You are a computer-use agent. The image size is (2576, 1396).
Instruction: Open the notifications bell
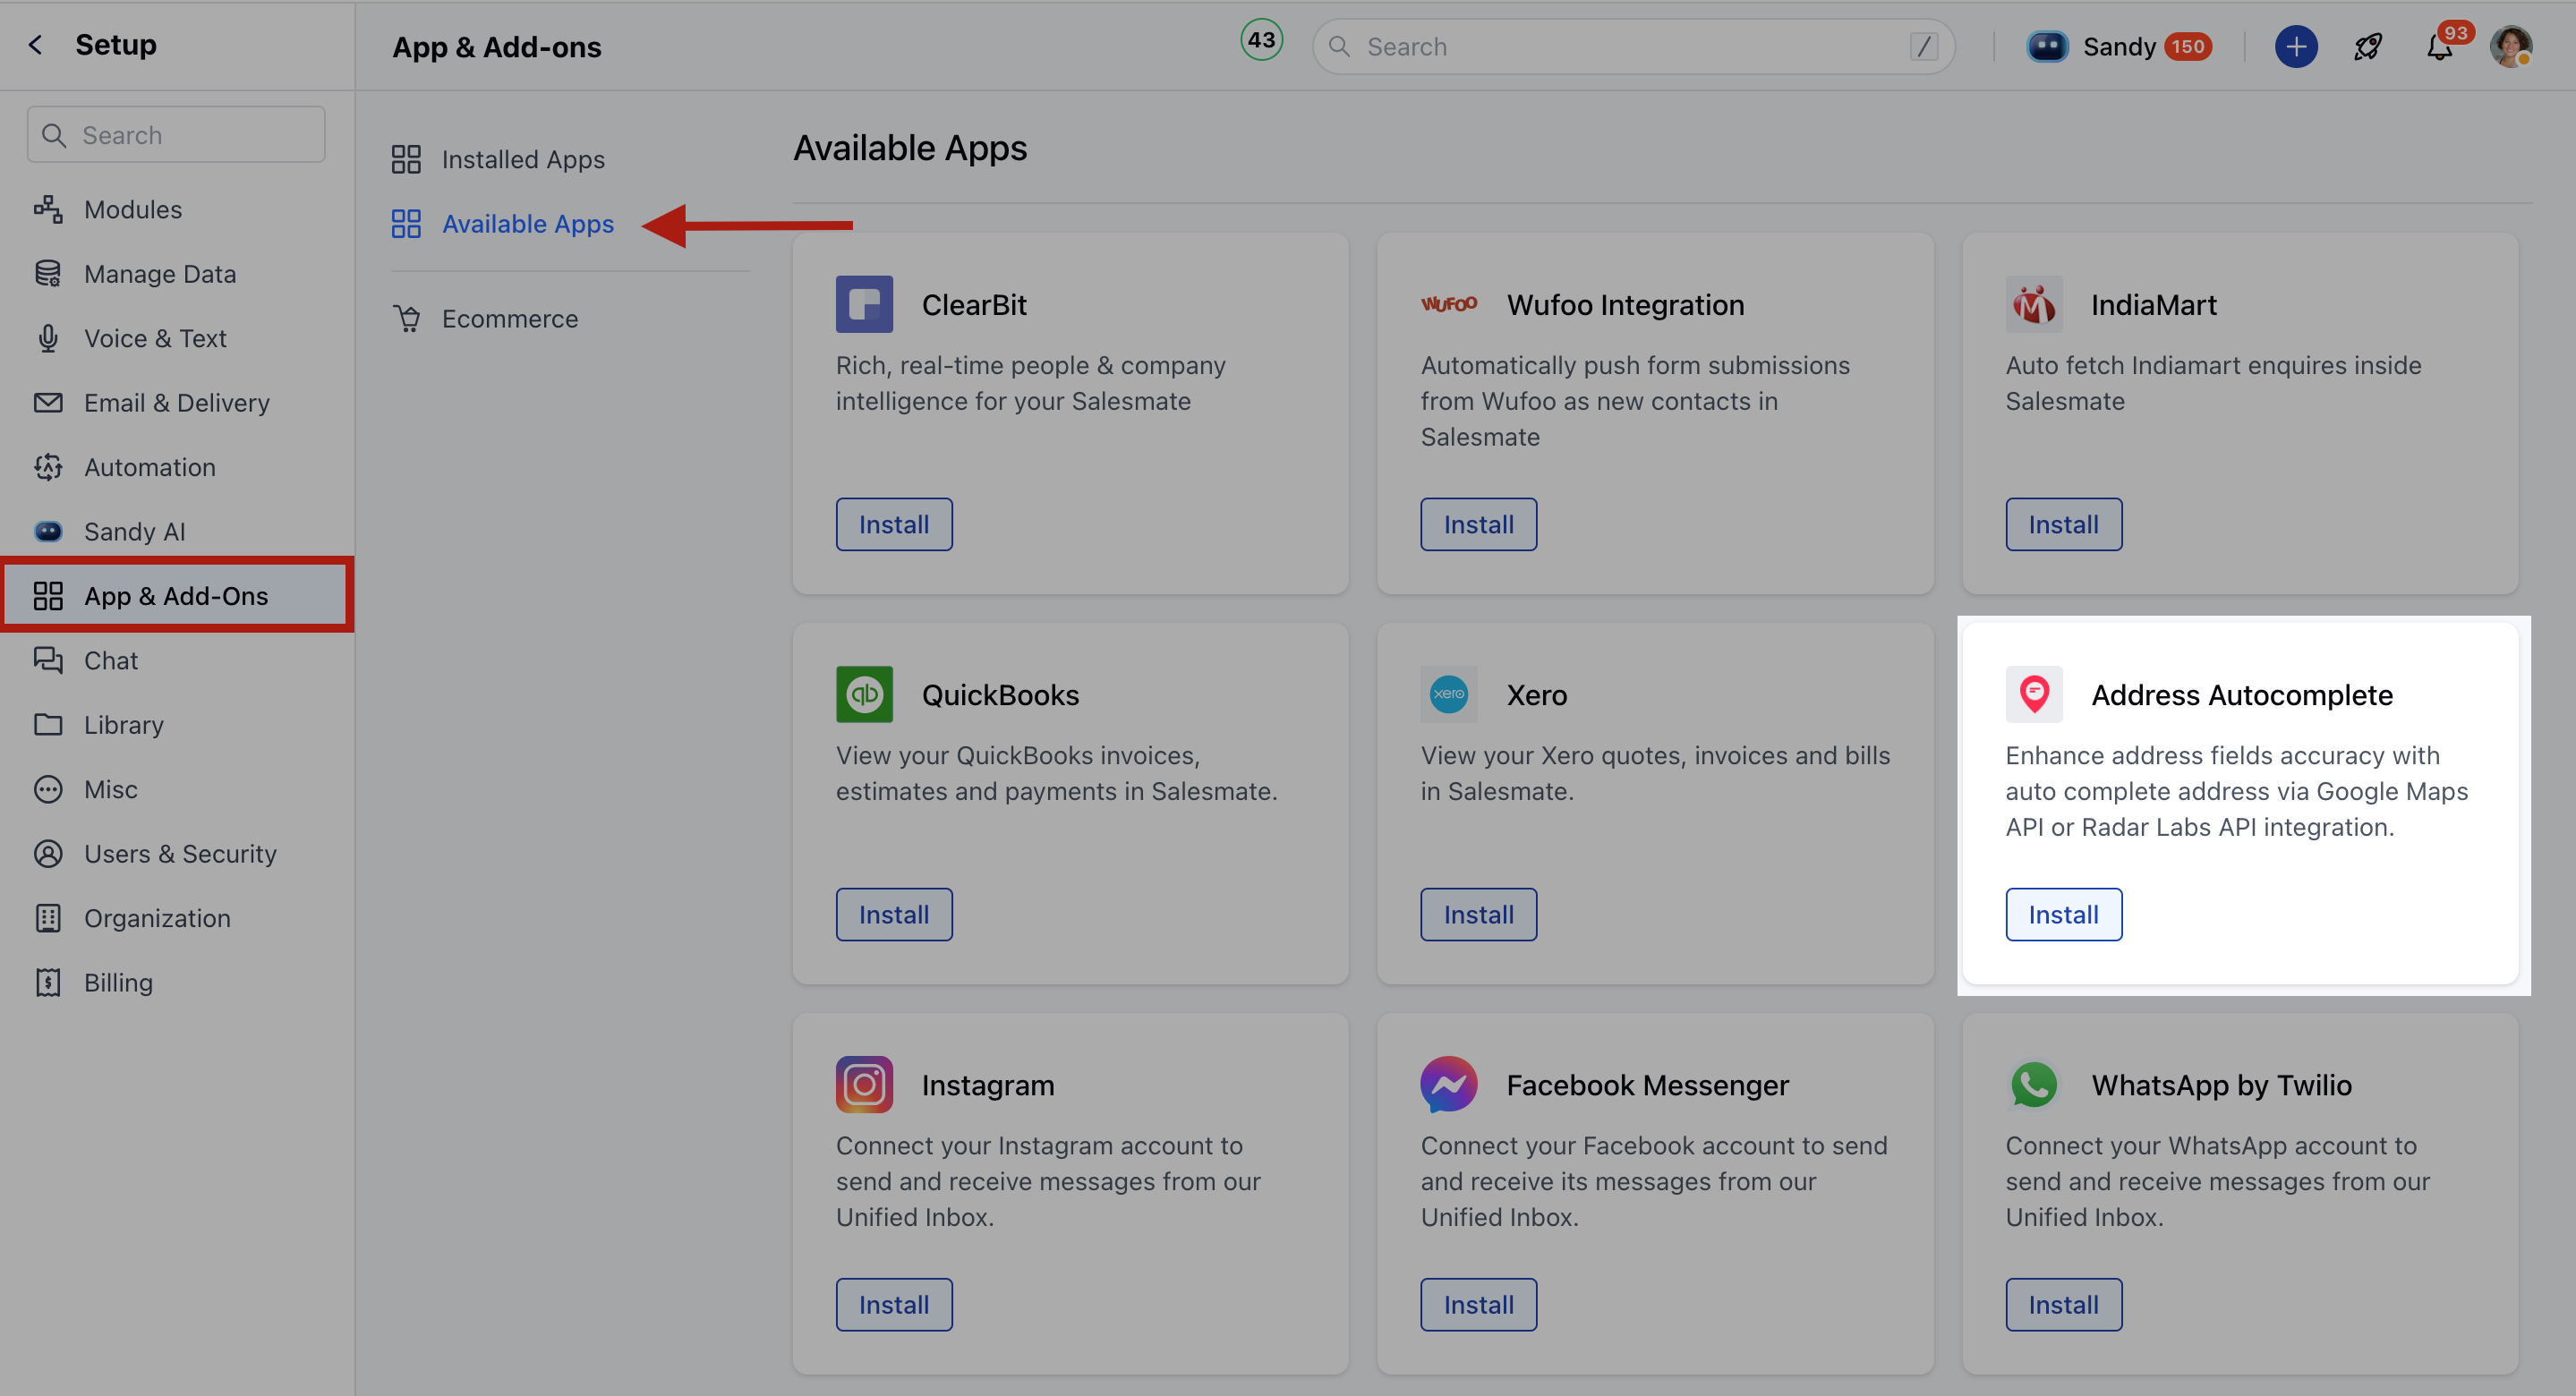[2440, 47]
